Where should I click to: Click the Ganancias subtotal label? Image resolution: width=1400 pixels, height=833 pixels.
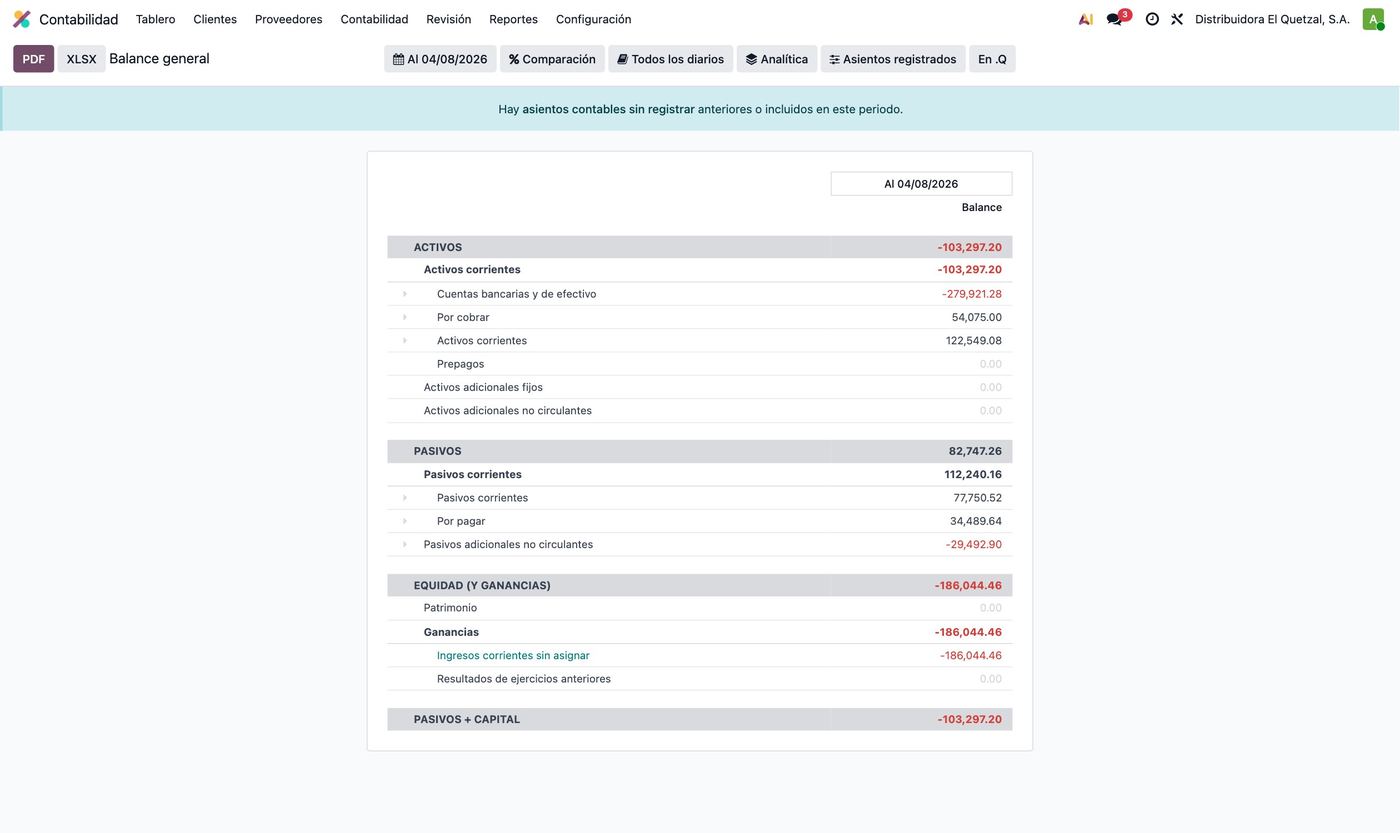pos(451,632)
